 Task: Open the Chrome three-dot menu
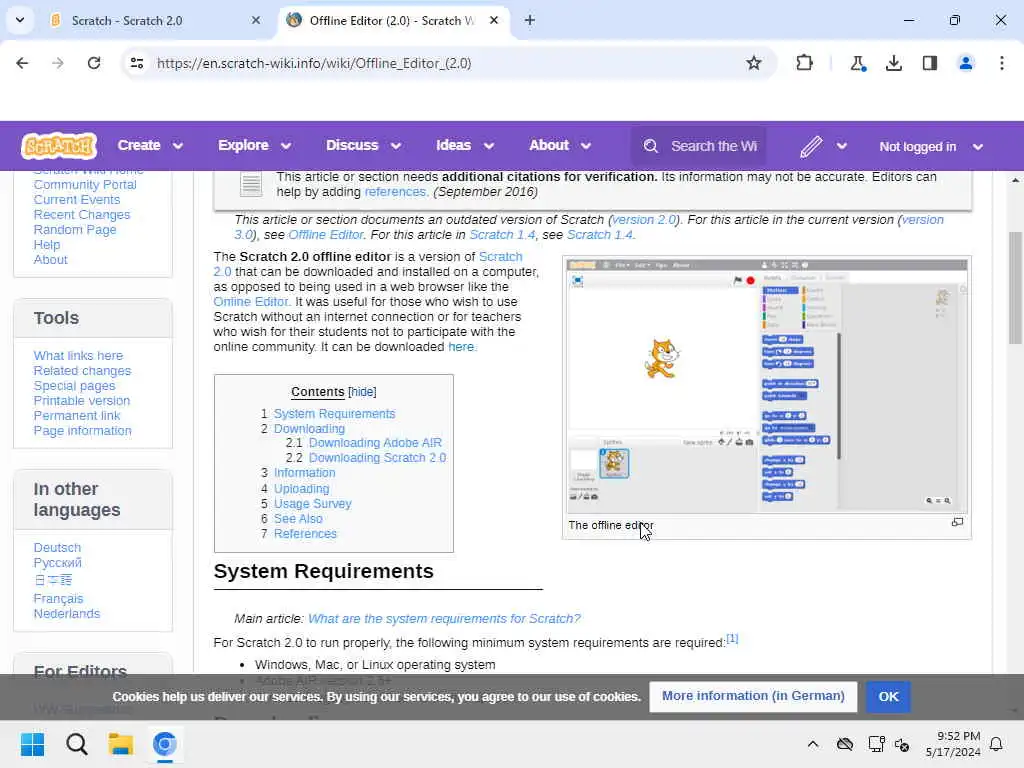pyautogui.click(x=1002, y=63)
